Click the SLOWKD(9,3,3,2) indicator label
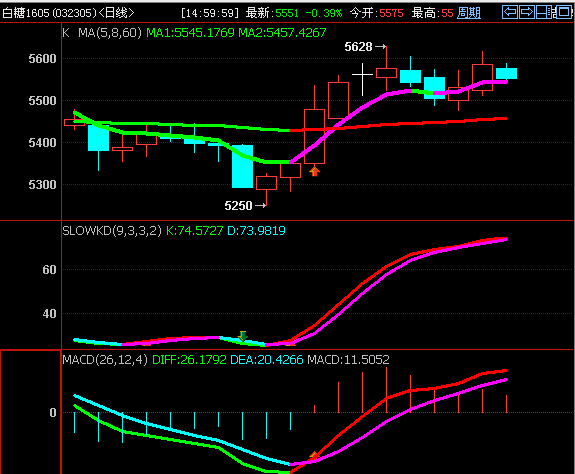This screenshot has height=474, width=575. point(112,231)
